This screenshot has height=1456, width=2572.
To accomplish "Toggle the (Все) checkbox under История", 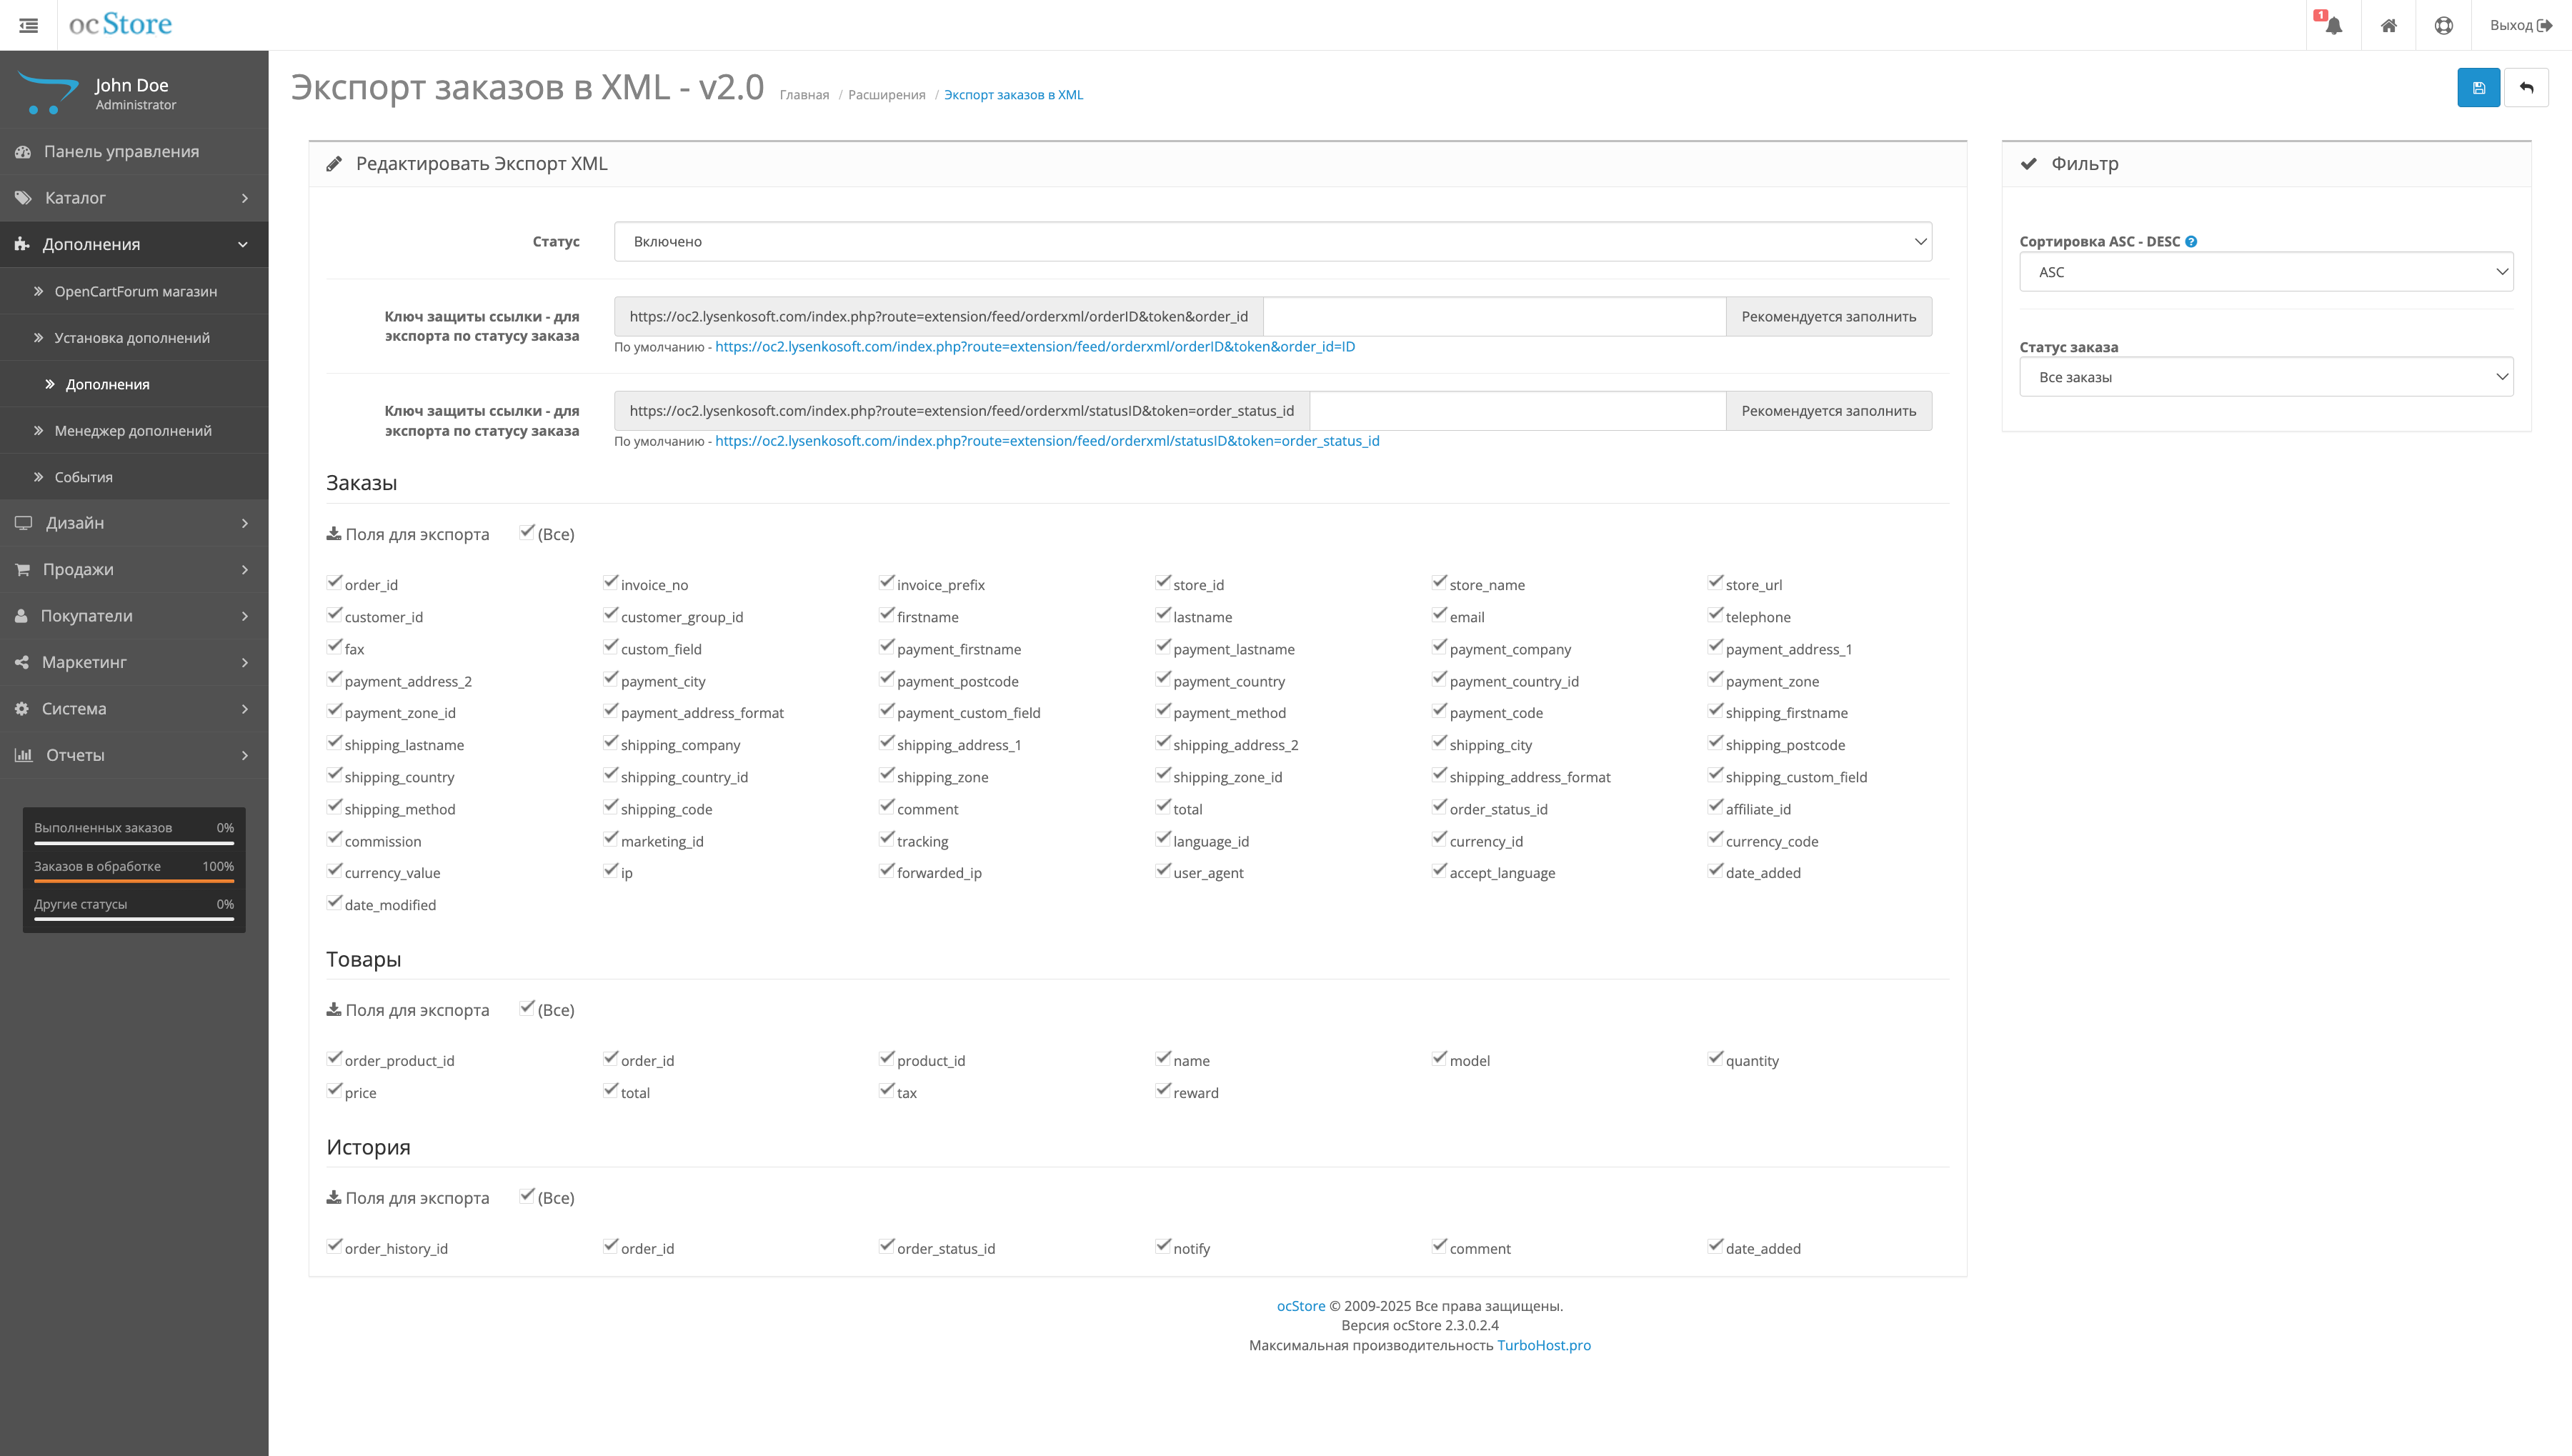I will pyautogui.click(x=527, y=1196).
